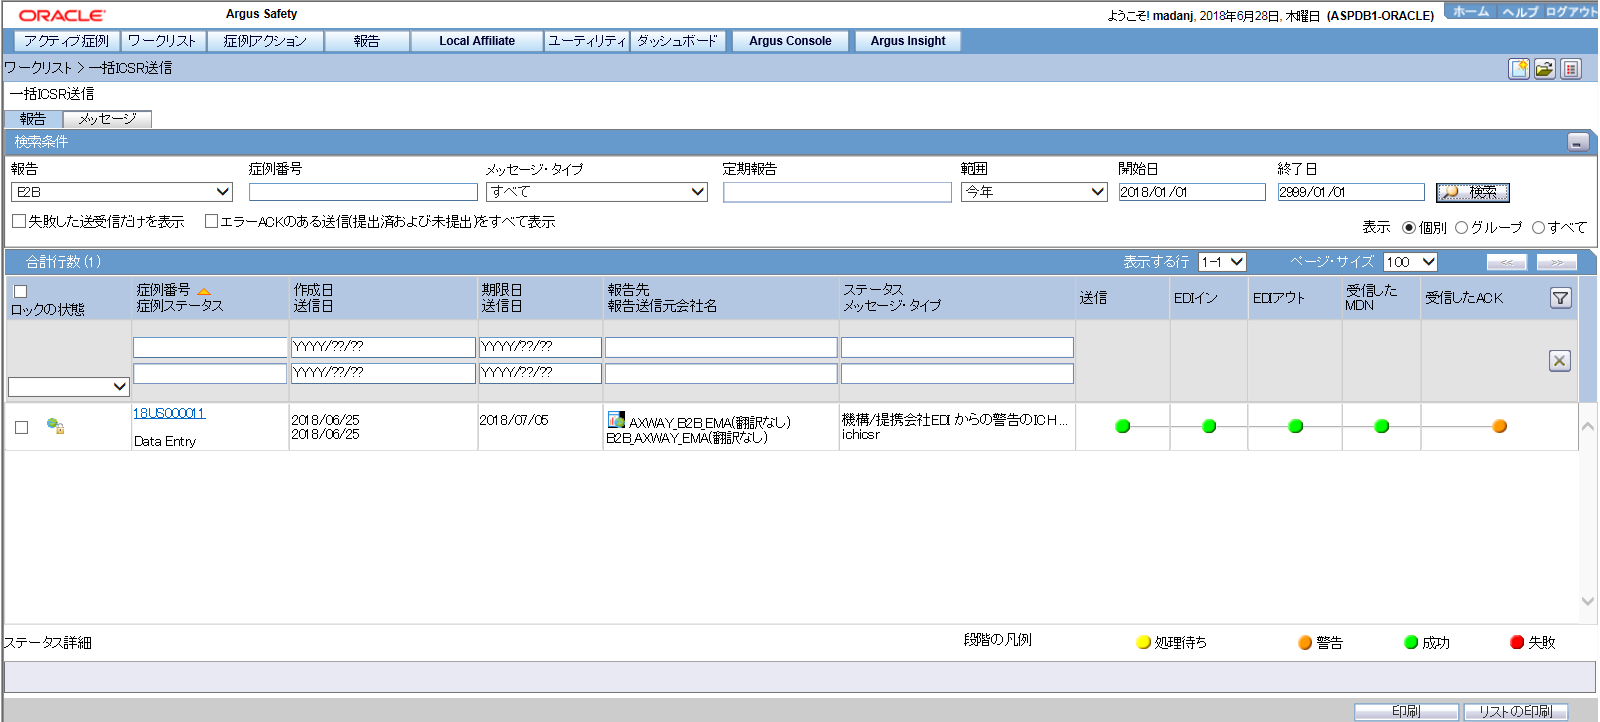This screenshot has height=722, width=1600.
Task: Click the 症例番号 search input field
Action: point(363,192)
